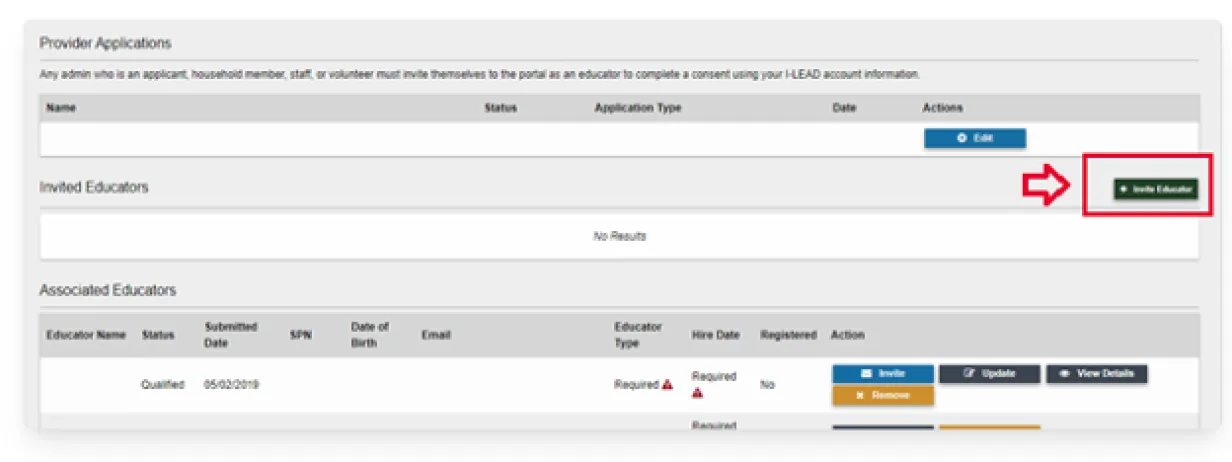This screenshot has height=462, width=1232.
Task: Open View Details for the educator
Action: pos(1096,374)
